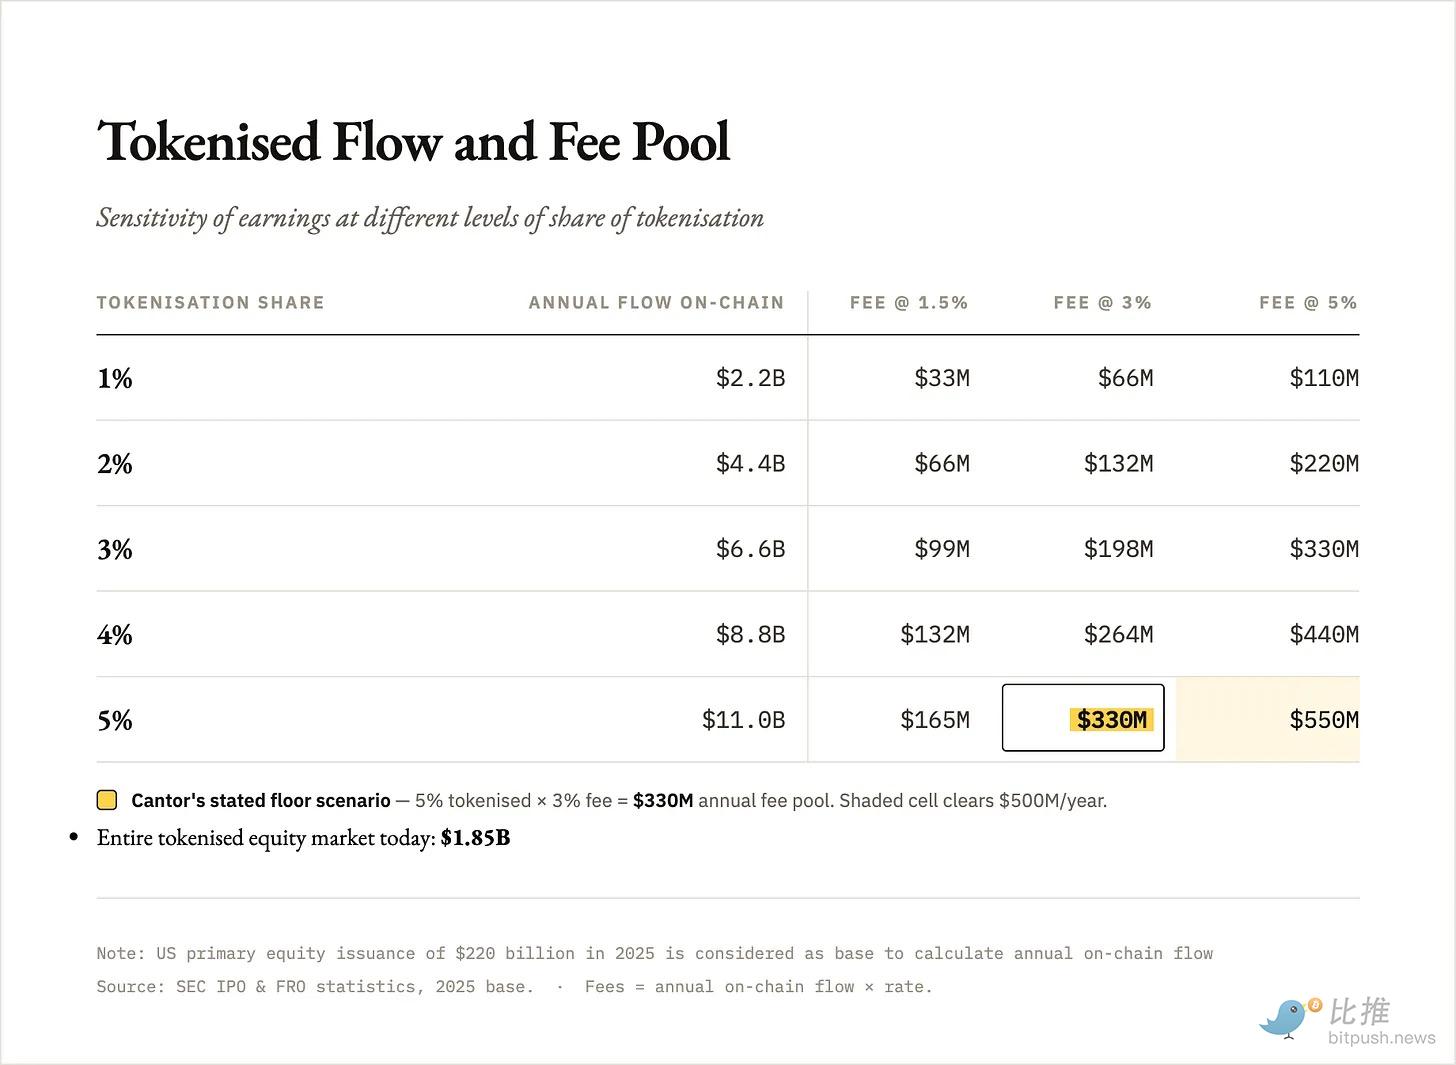Click the bitpush.news watermark text
This screenshot has height=1065, width=1456.
(1382, 1037)
